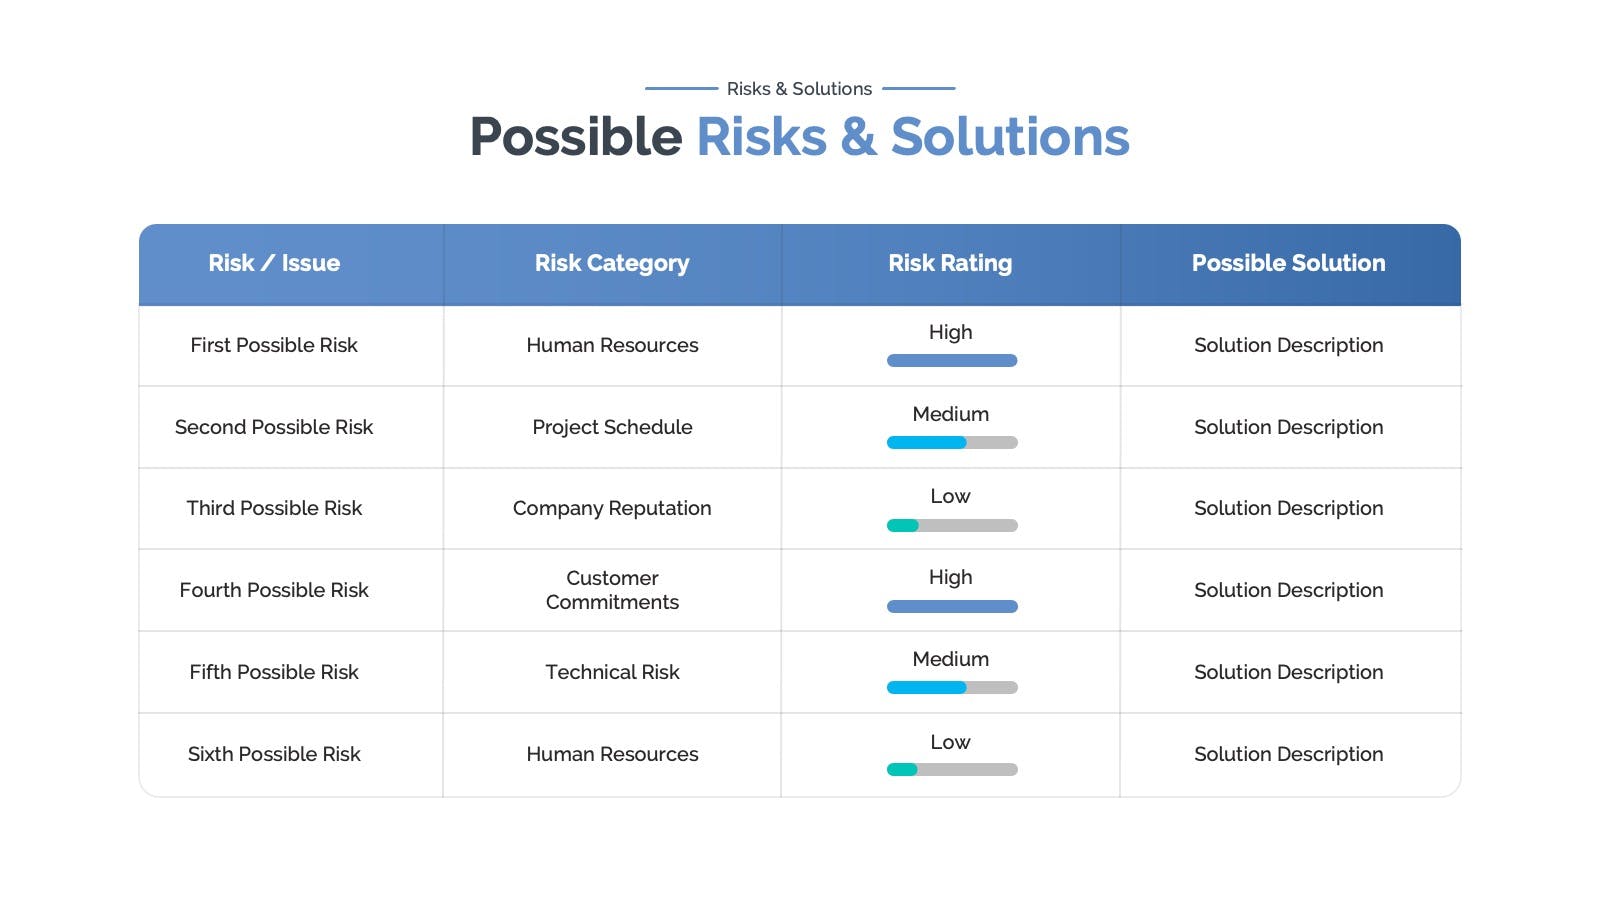
Task: Click the High rating bar for First Possible Risk
Action: pos(952,361)
